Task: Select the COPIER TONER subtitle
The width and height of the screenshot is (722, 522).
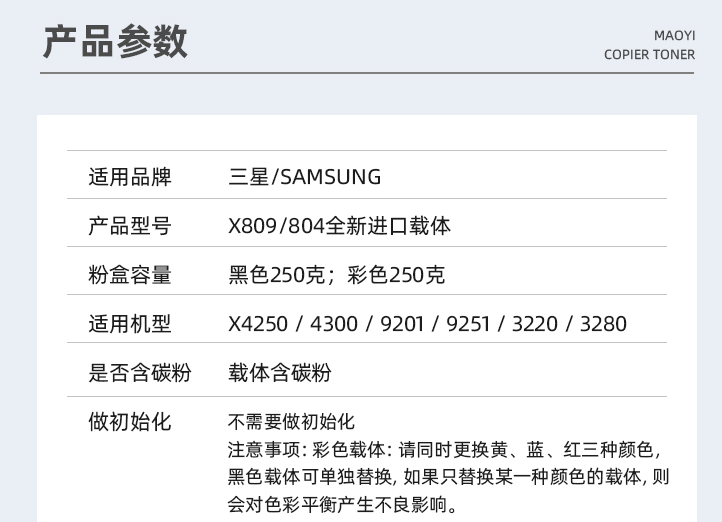Action: (x=649, y=55)
